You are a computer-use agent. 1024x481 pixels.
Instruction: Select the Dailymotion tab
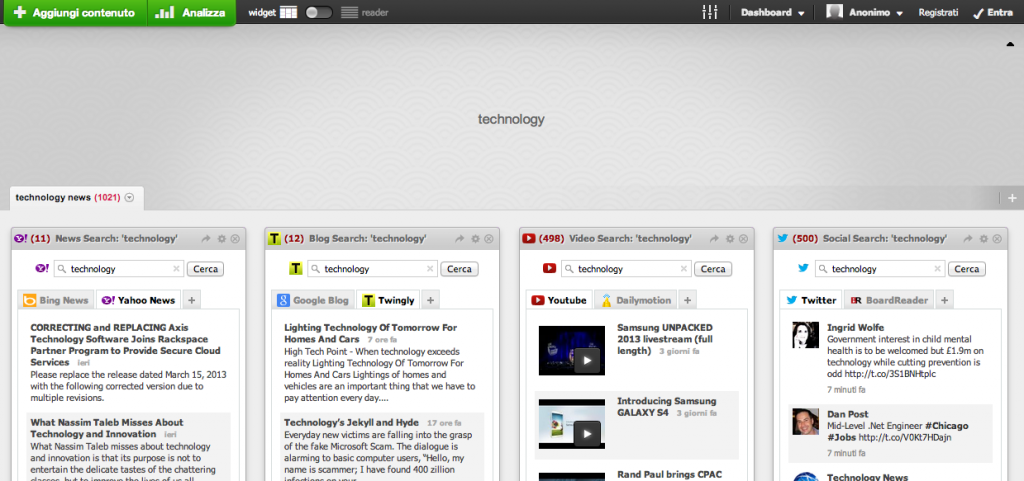point(636,300)
